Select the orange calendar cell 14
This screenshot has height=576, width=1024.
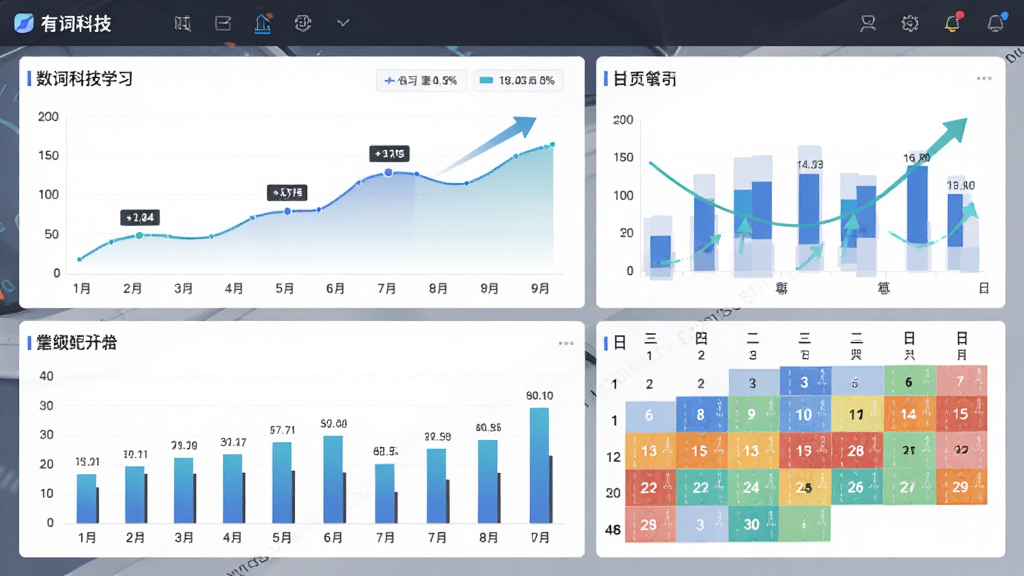pos(909,414)
